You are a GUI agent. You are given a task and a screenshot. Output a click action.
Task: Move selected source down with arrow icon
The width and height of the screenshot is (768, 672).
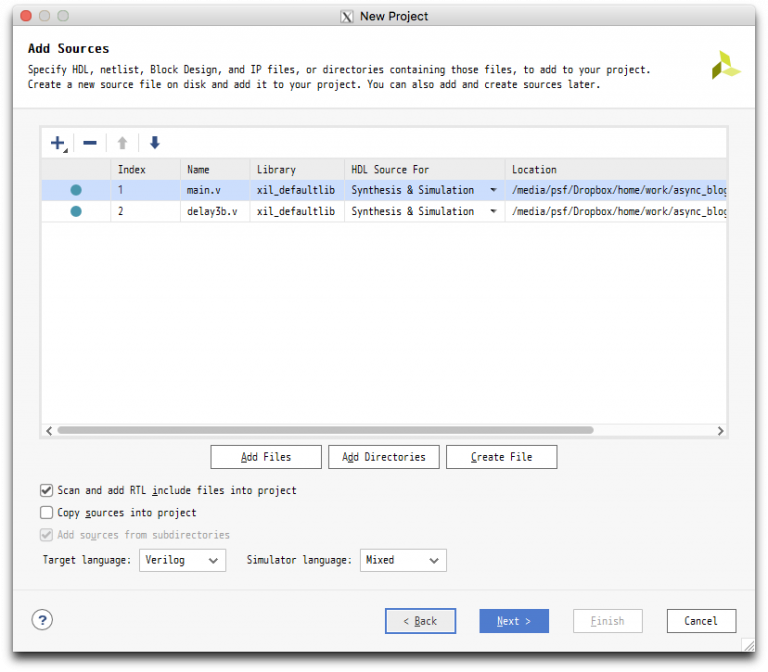154,143
